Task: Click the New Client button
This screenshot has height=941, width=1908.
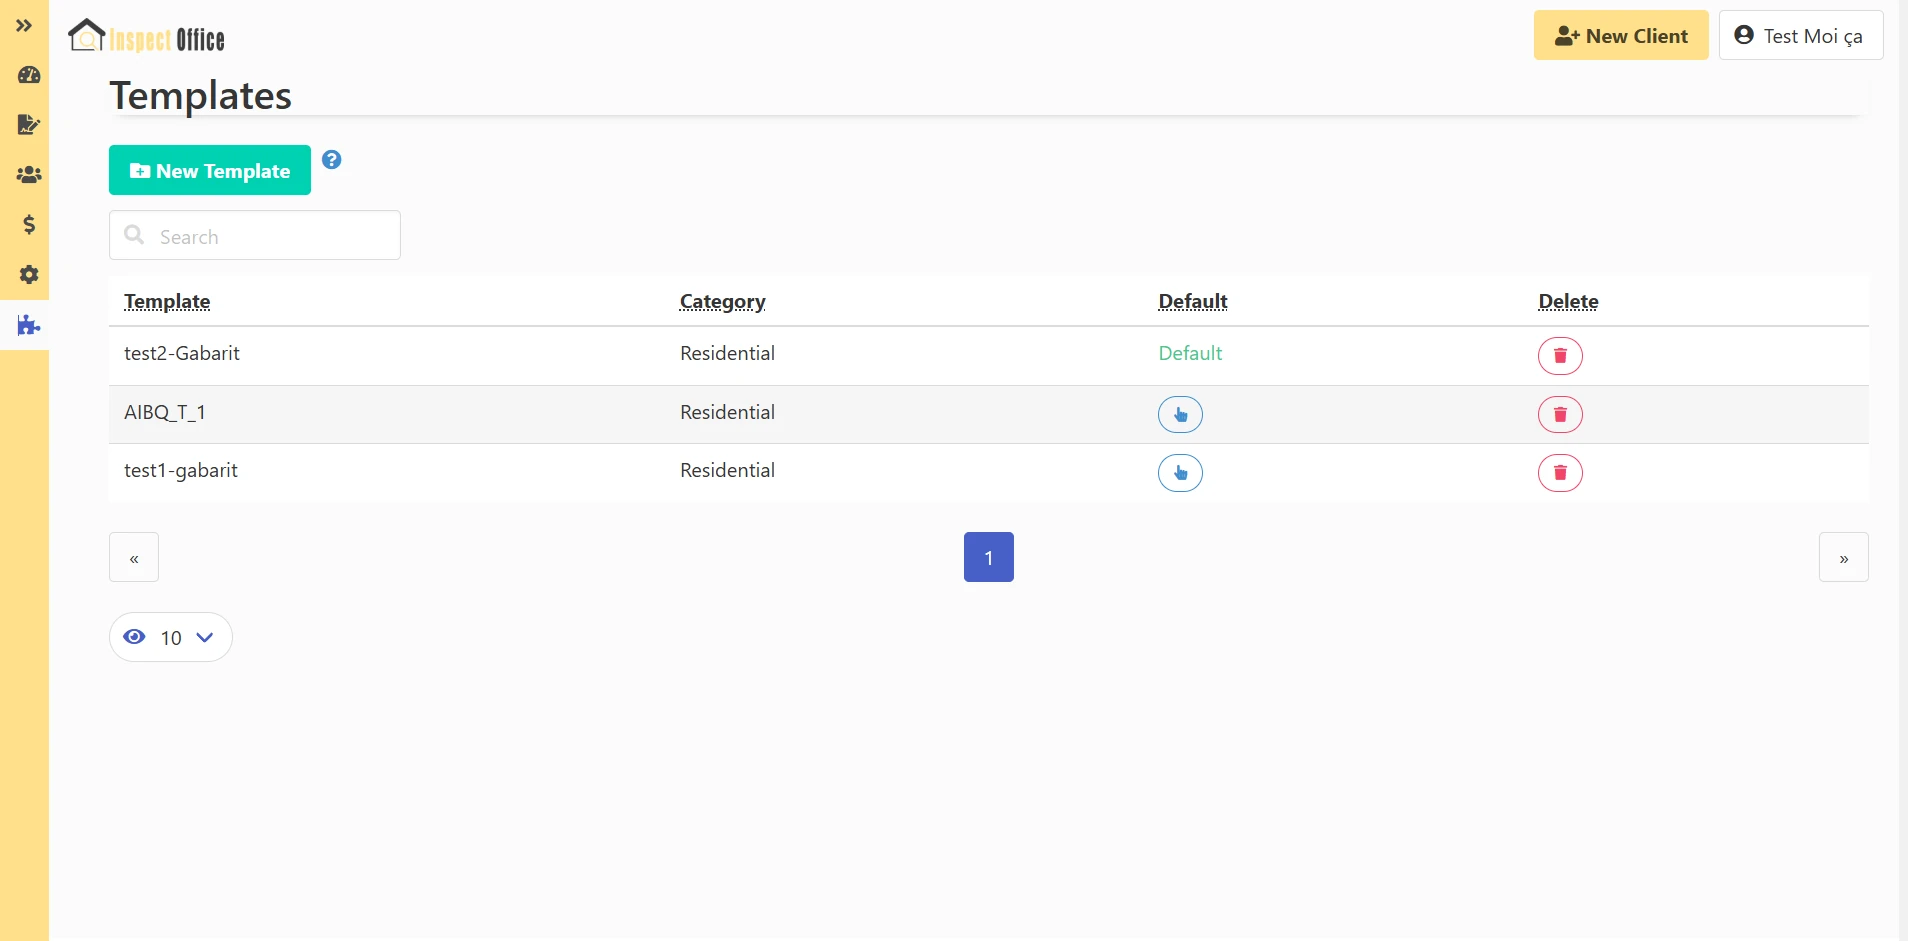Action: (x=1620, y=36)
